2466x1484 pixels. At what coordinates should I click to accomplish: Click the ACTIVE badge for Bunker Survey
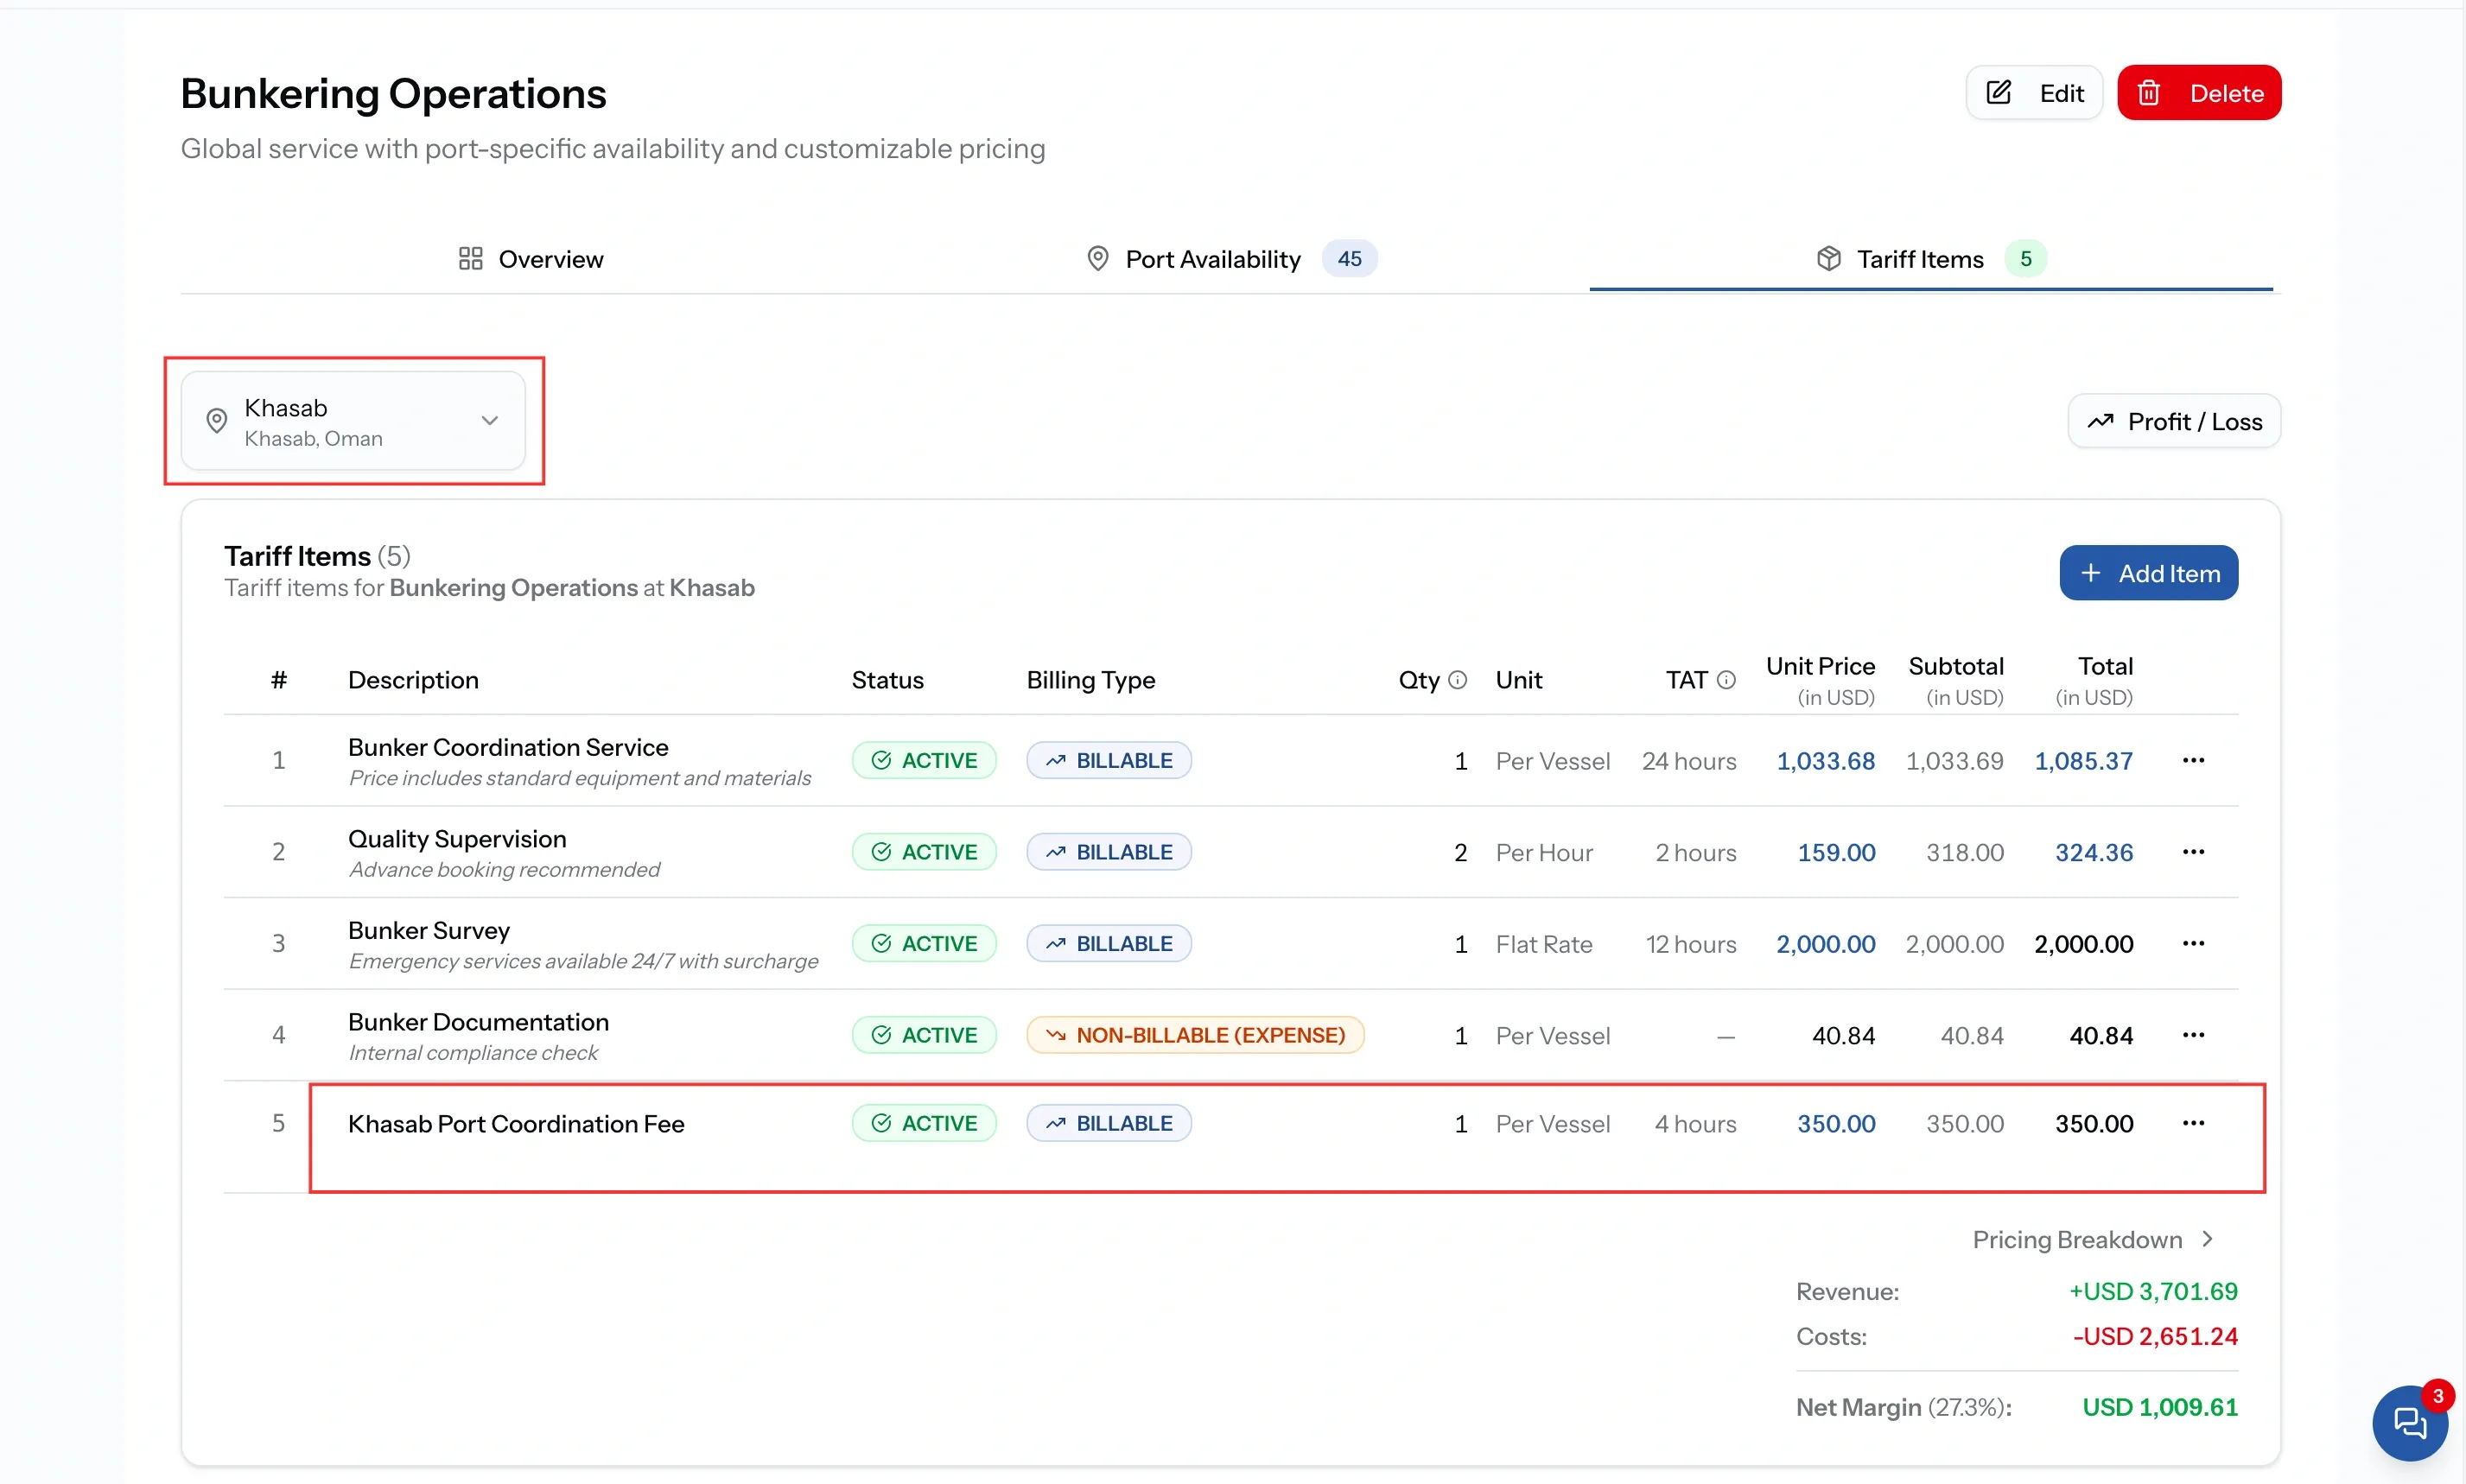pyautogui.click(x=924, y=943)
